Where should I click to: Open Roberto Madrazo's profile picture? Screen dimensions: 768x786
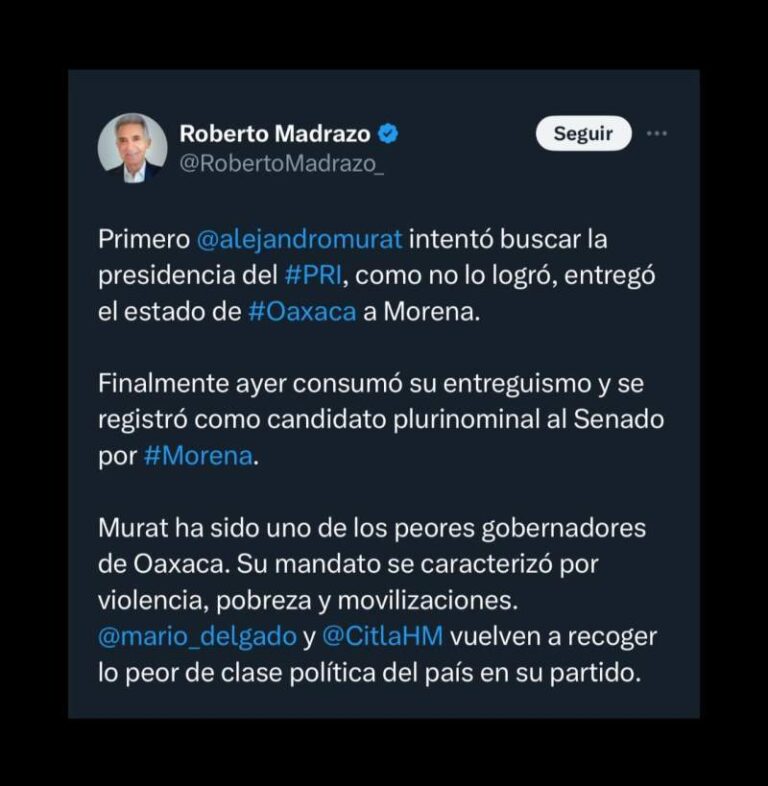[x=132, y=147]
